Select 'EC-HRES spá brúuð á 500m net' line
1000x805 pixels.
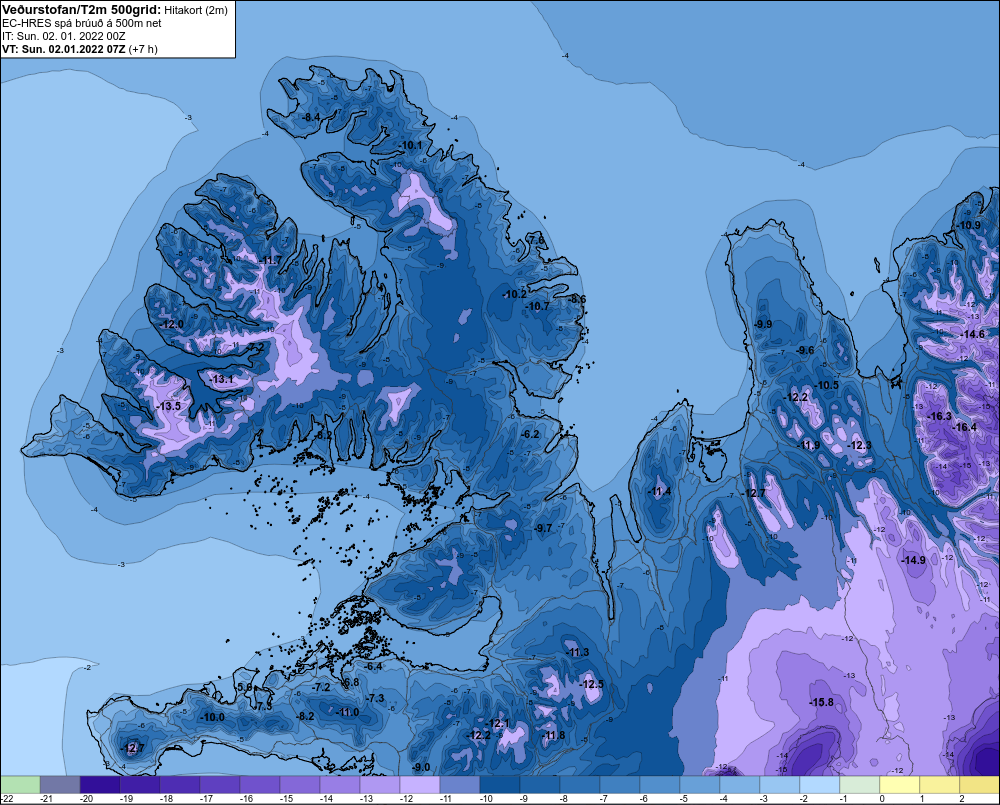point(82,24)
